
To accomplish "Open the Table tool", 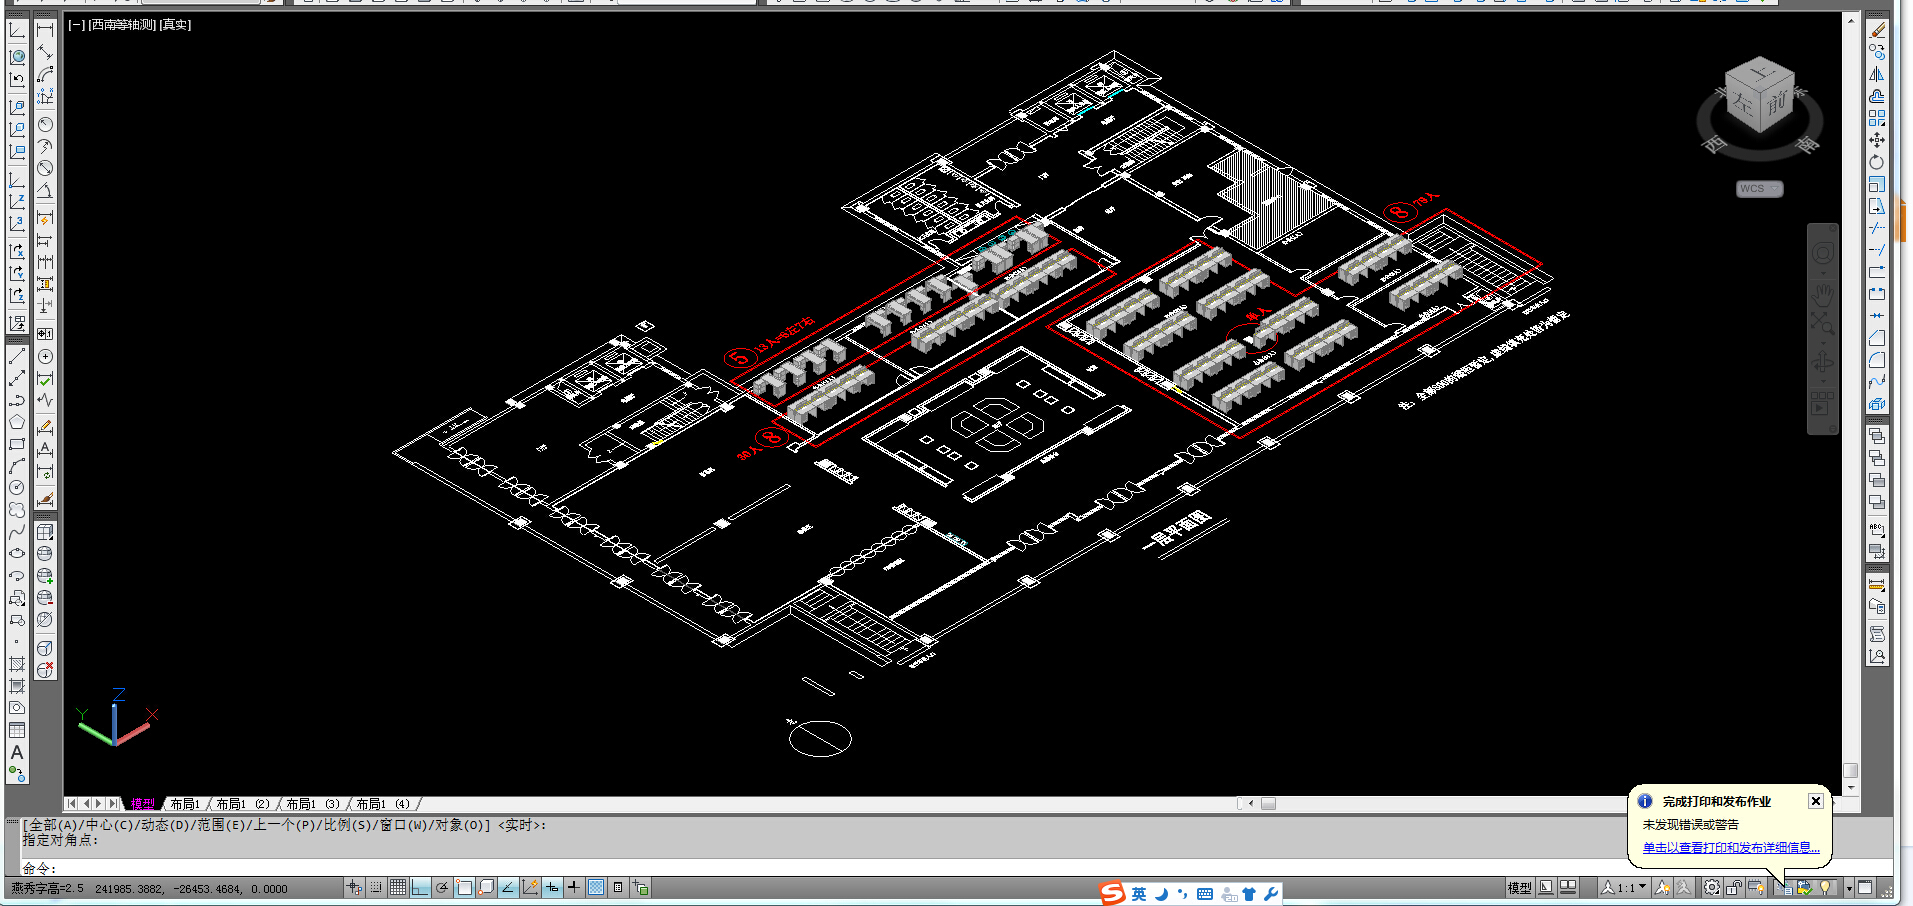I will [17, 730].
